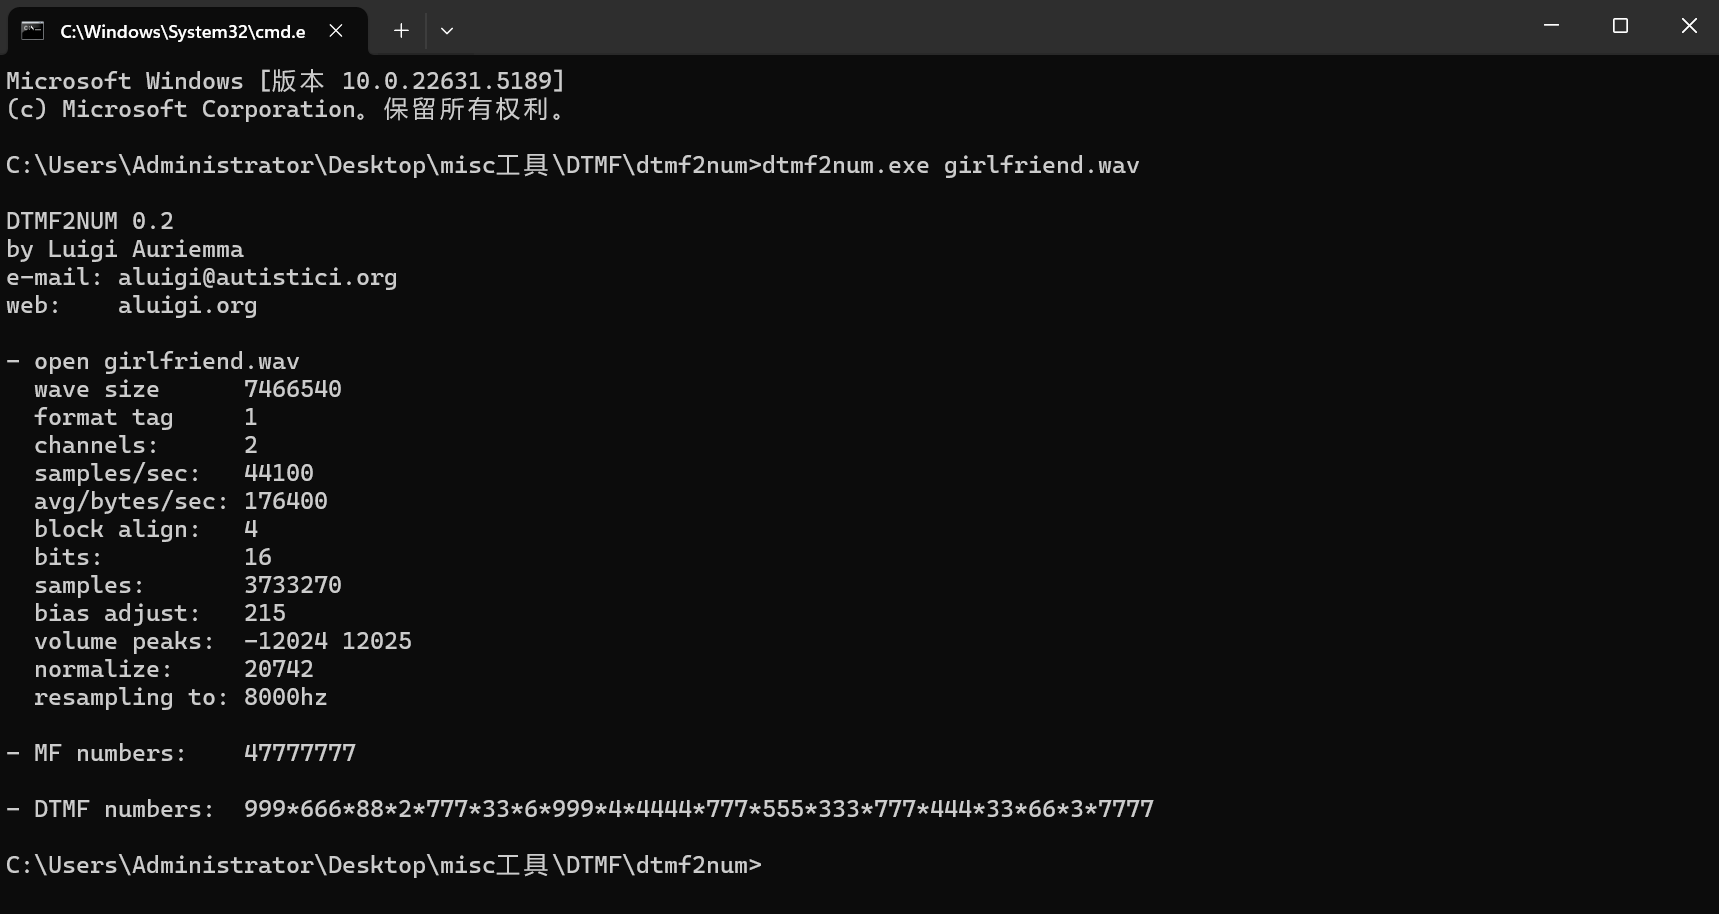Close the terminal window
Screen dimensions: 1719x914
click(x=1689, y=26)
